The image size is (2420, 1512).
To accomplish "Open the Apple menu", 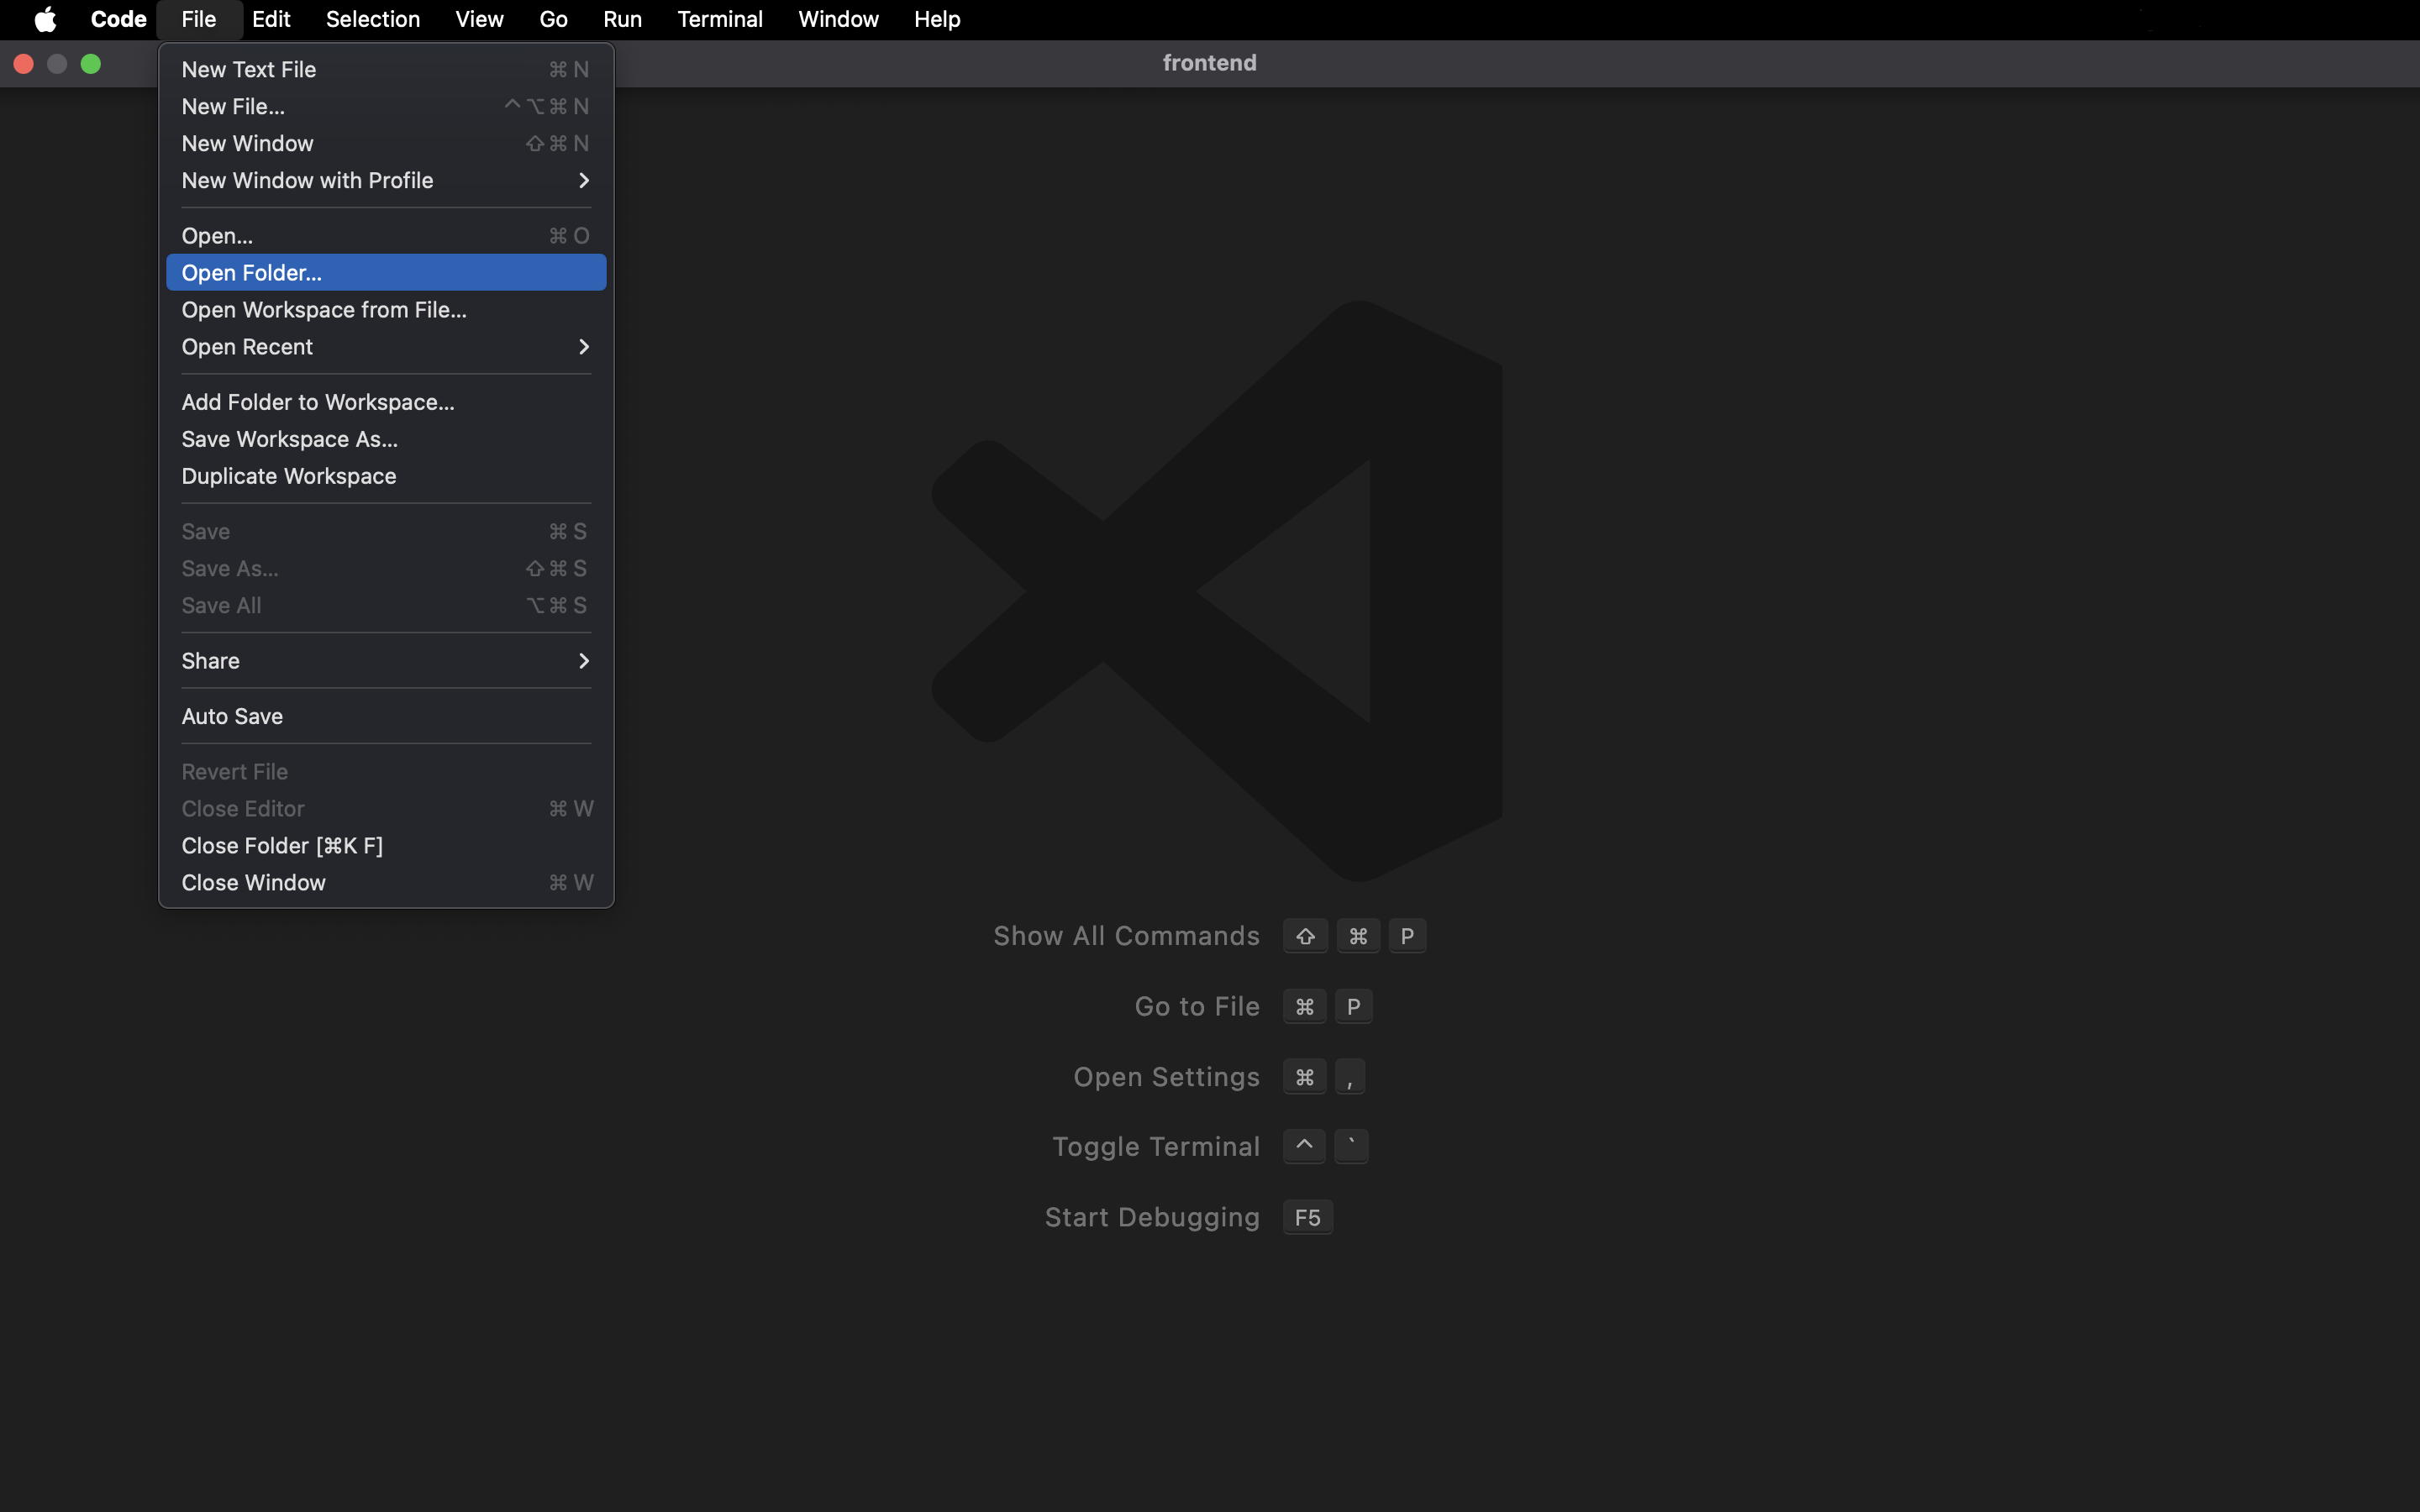I will coord(45,19).
